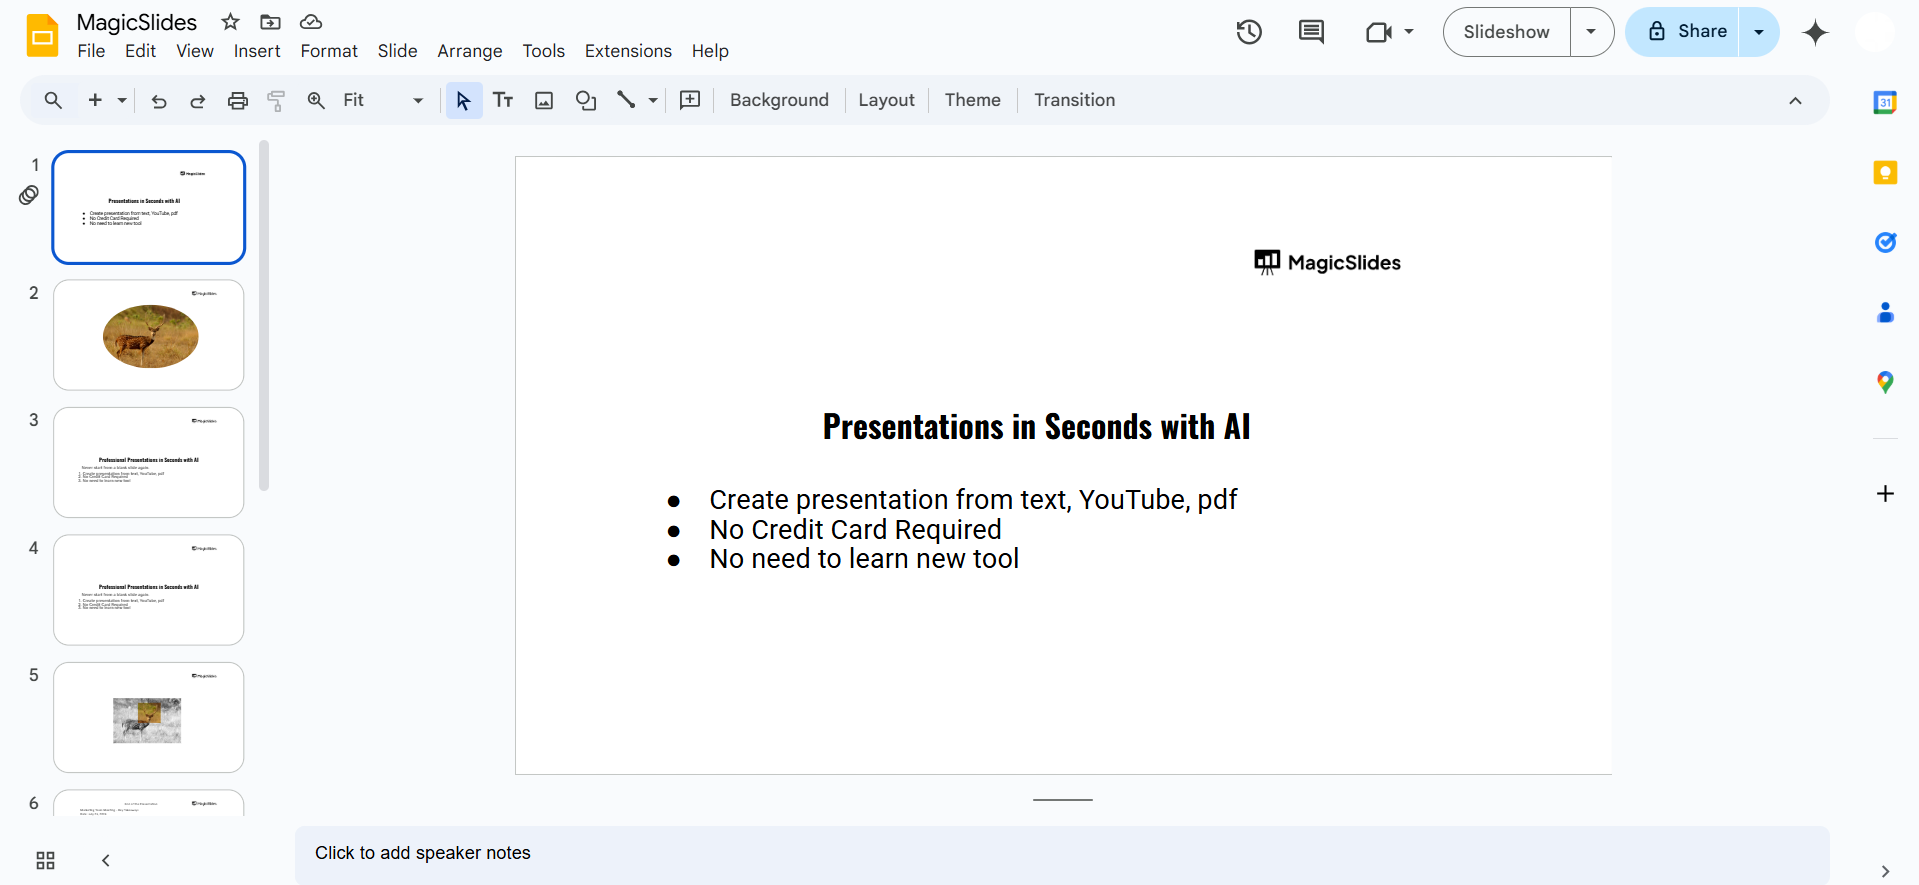1919x885 pixels.
Task: Expand Slideshow options dropdown arrow
Action: pos(1591,32)
